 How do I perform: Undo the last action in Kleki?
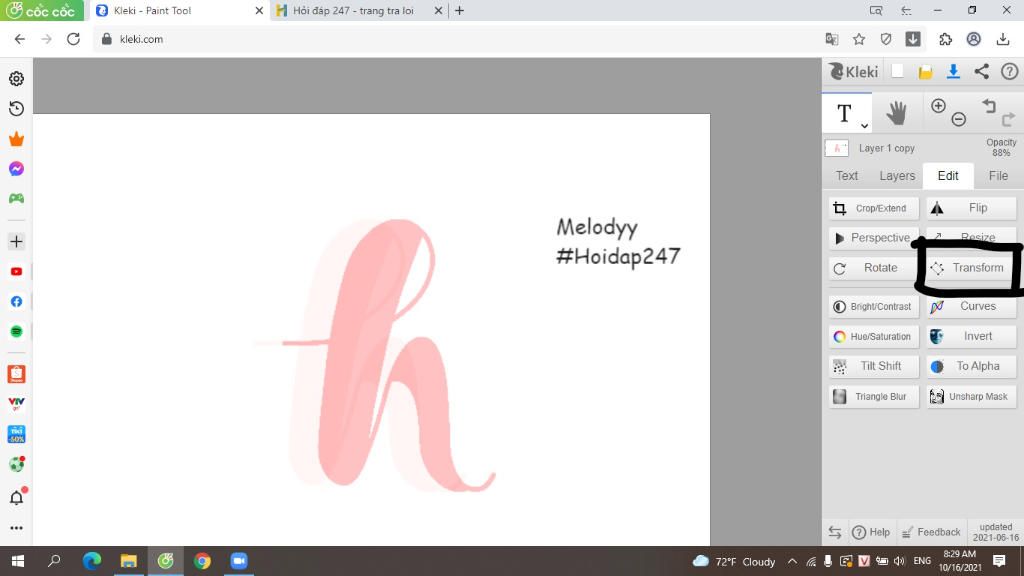click(x=989, y=106)
